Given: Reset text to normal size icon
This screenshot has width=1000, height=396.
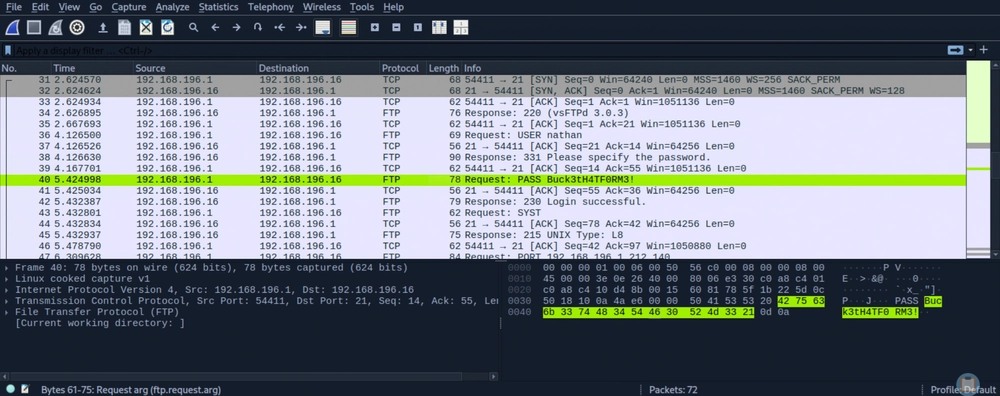Looking at the screenshot, I should click(418, 27).
